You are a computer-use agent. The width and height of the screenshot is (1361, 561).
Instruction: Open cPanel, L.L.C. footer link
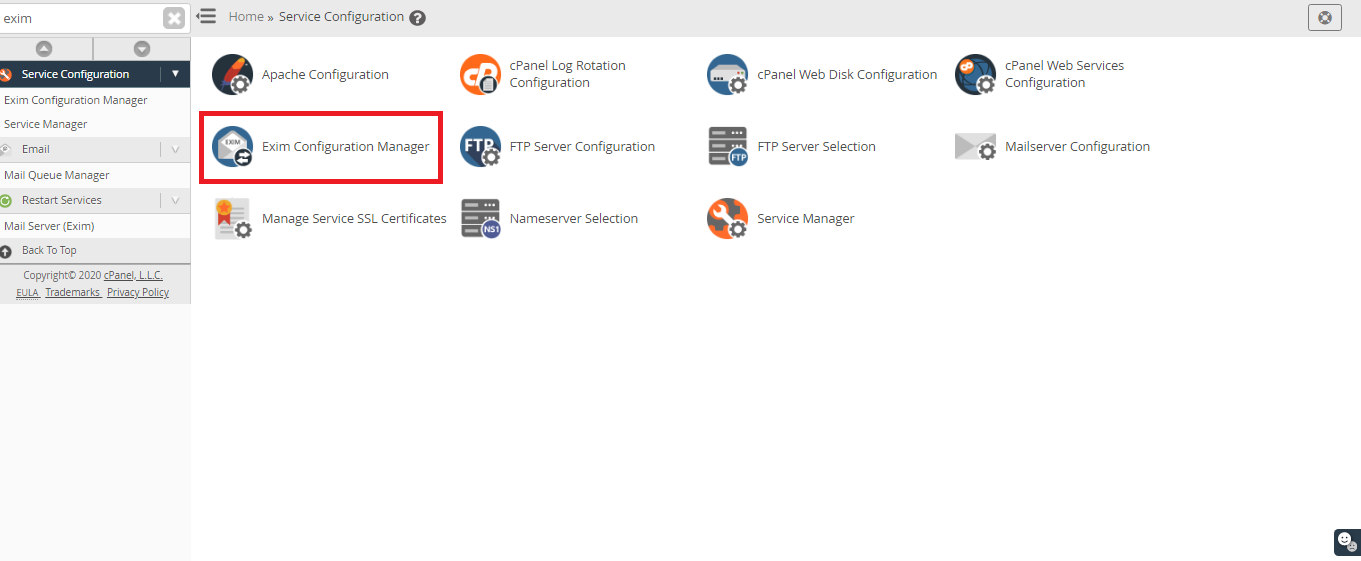pos(133,275)
